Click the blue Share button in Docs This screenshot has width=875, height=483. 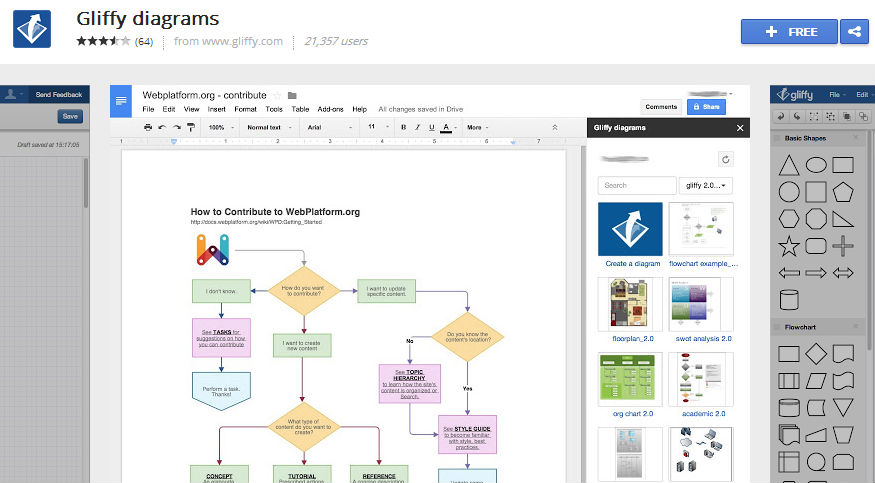(x=706, y=107)
